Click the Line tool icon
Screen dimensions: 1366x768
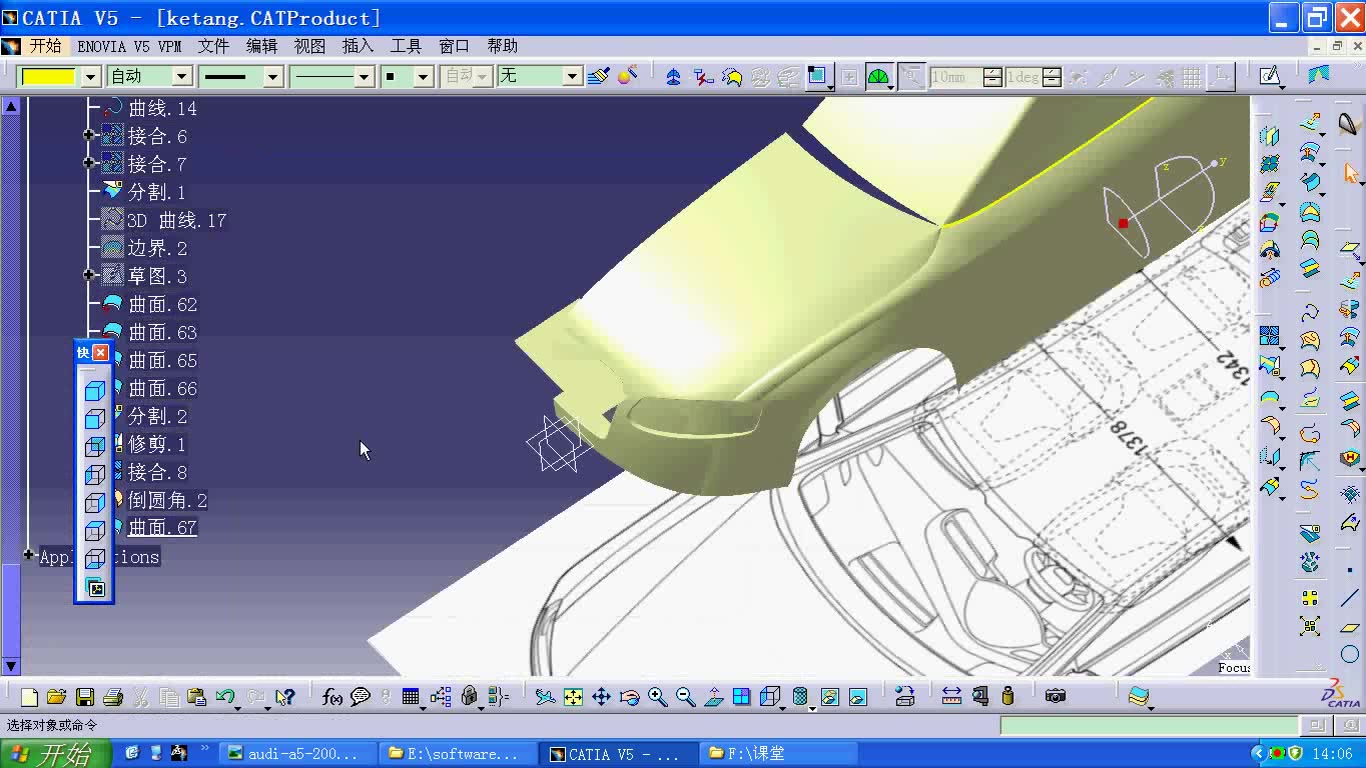click(1350, 599)
